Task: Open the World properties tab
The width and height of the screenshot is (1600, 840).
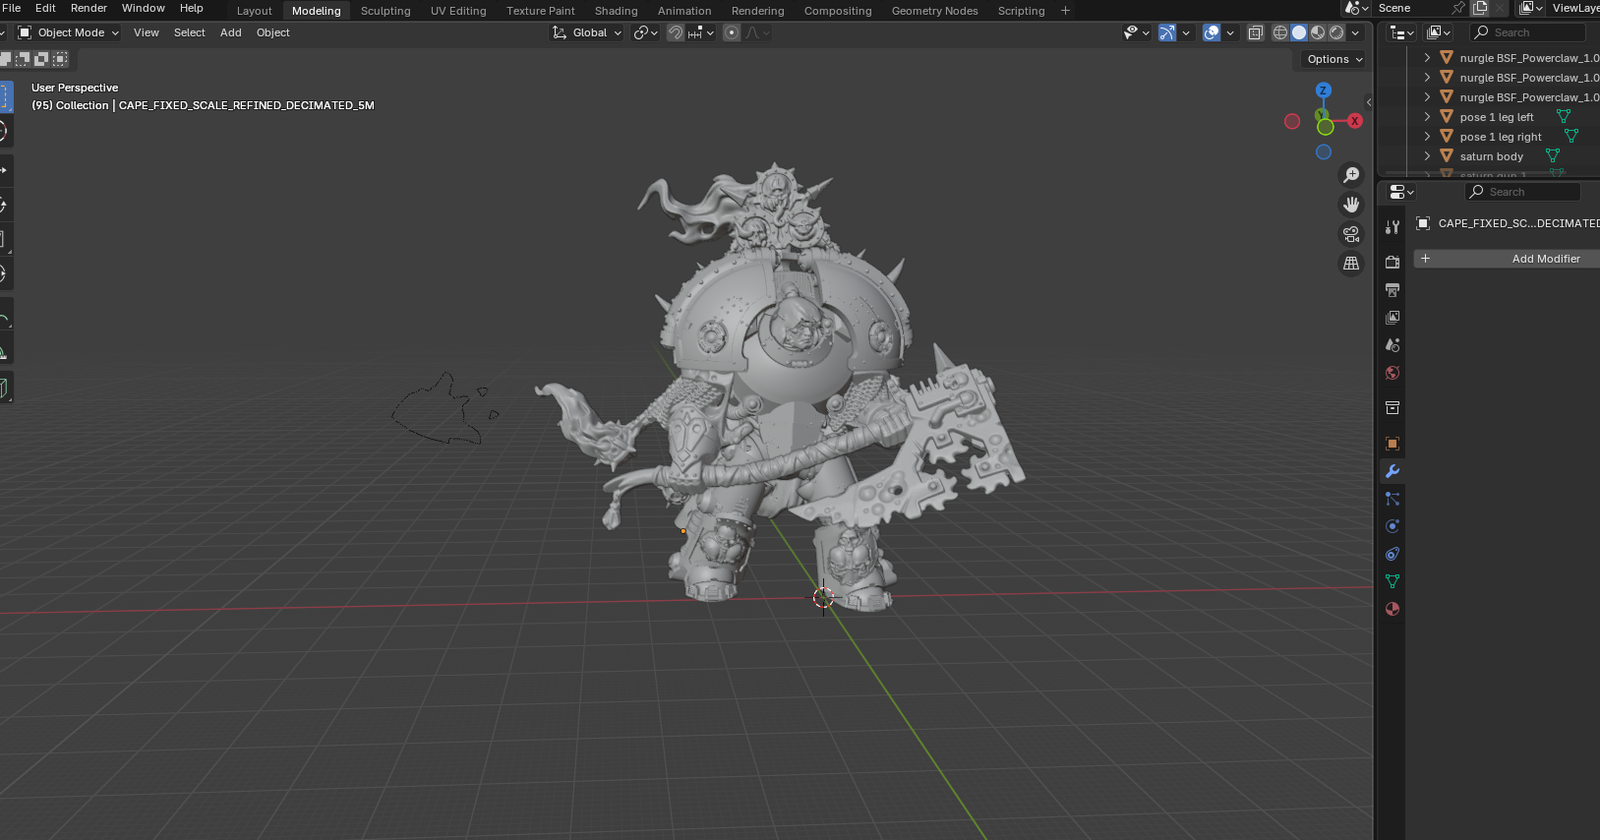Action: (x=1392, y=373)
